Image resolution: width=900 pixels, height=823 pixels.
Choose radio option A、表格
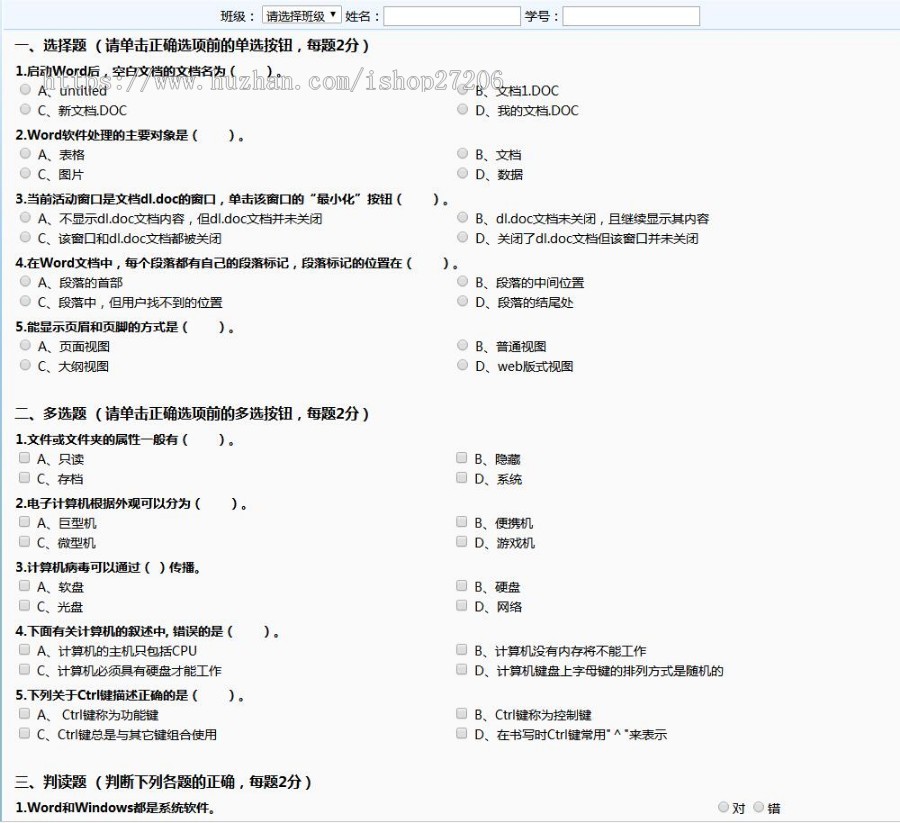pyautogui.click(x=25, y=153)
